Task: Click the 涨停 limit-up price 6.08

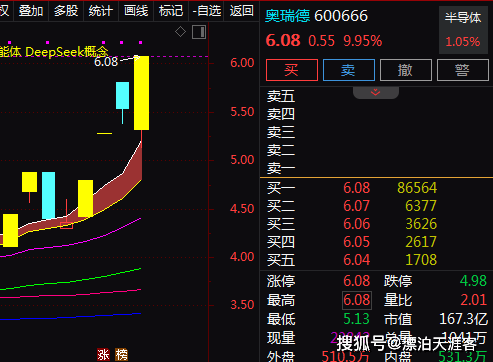Action: coord(357,281)
